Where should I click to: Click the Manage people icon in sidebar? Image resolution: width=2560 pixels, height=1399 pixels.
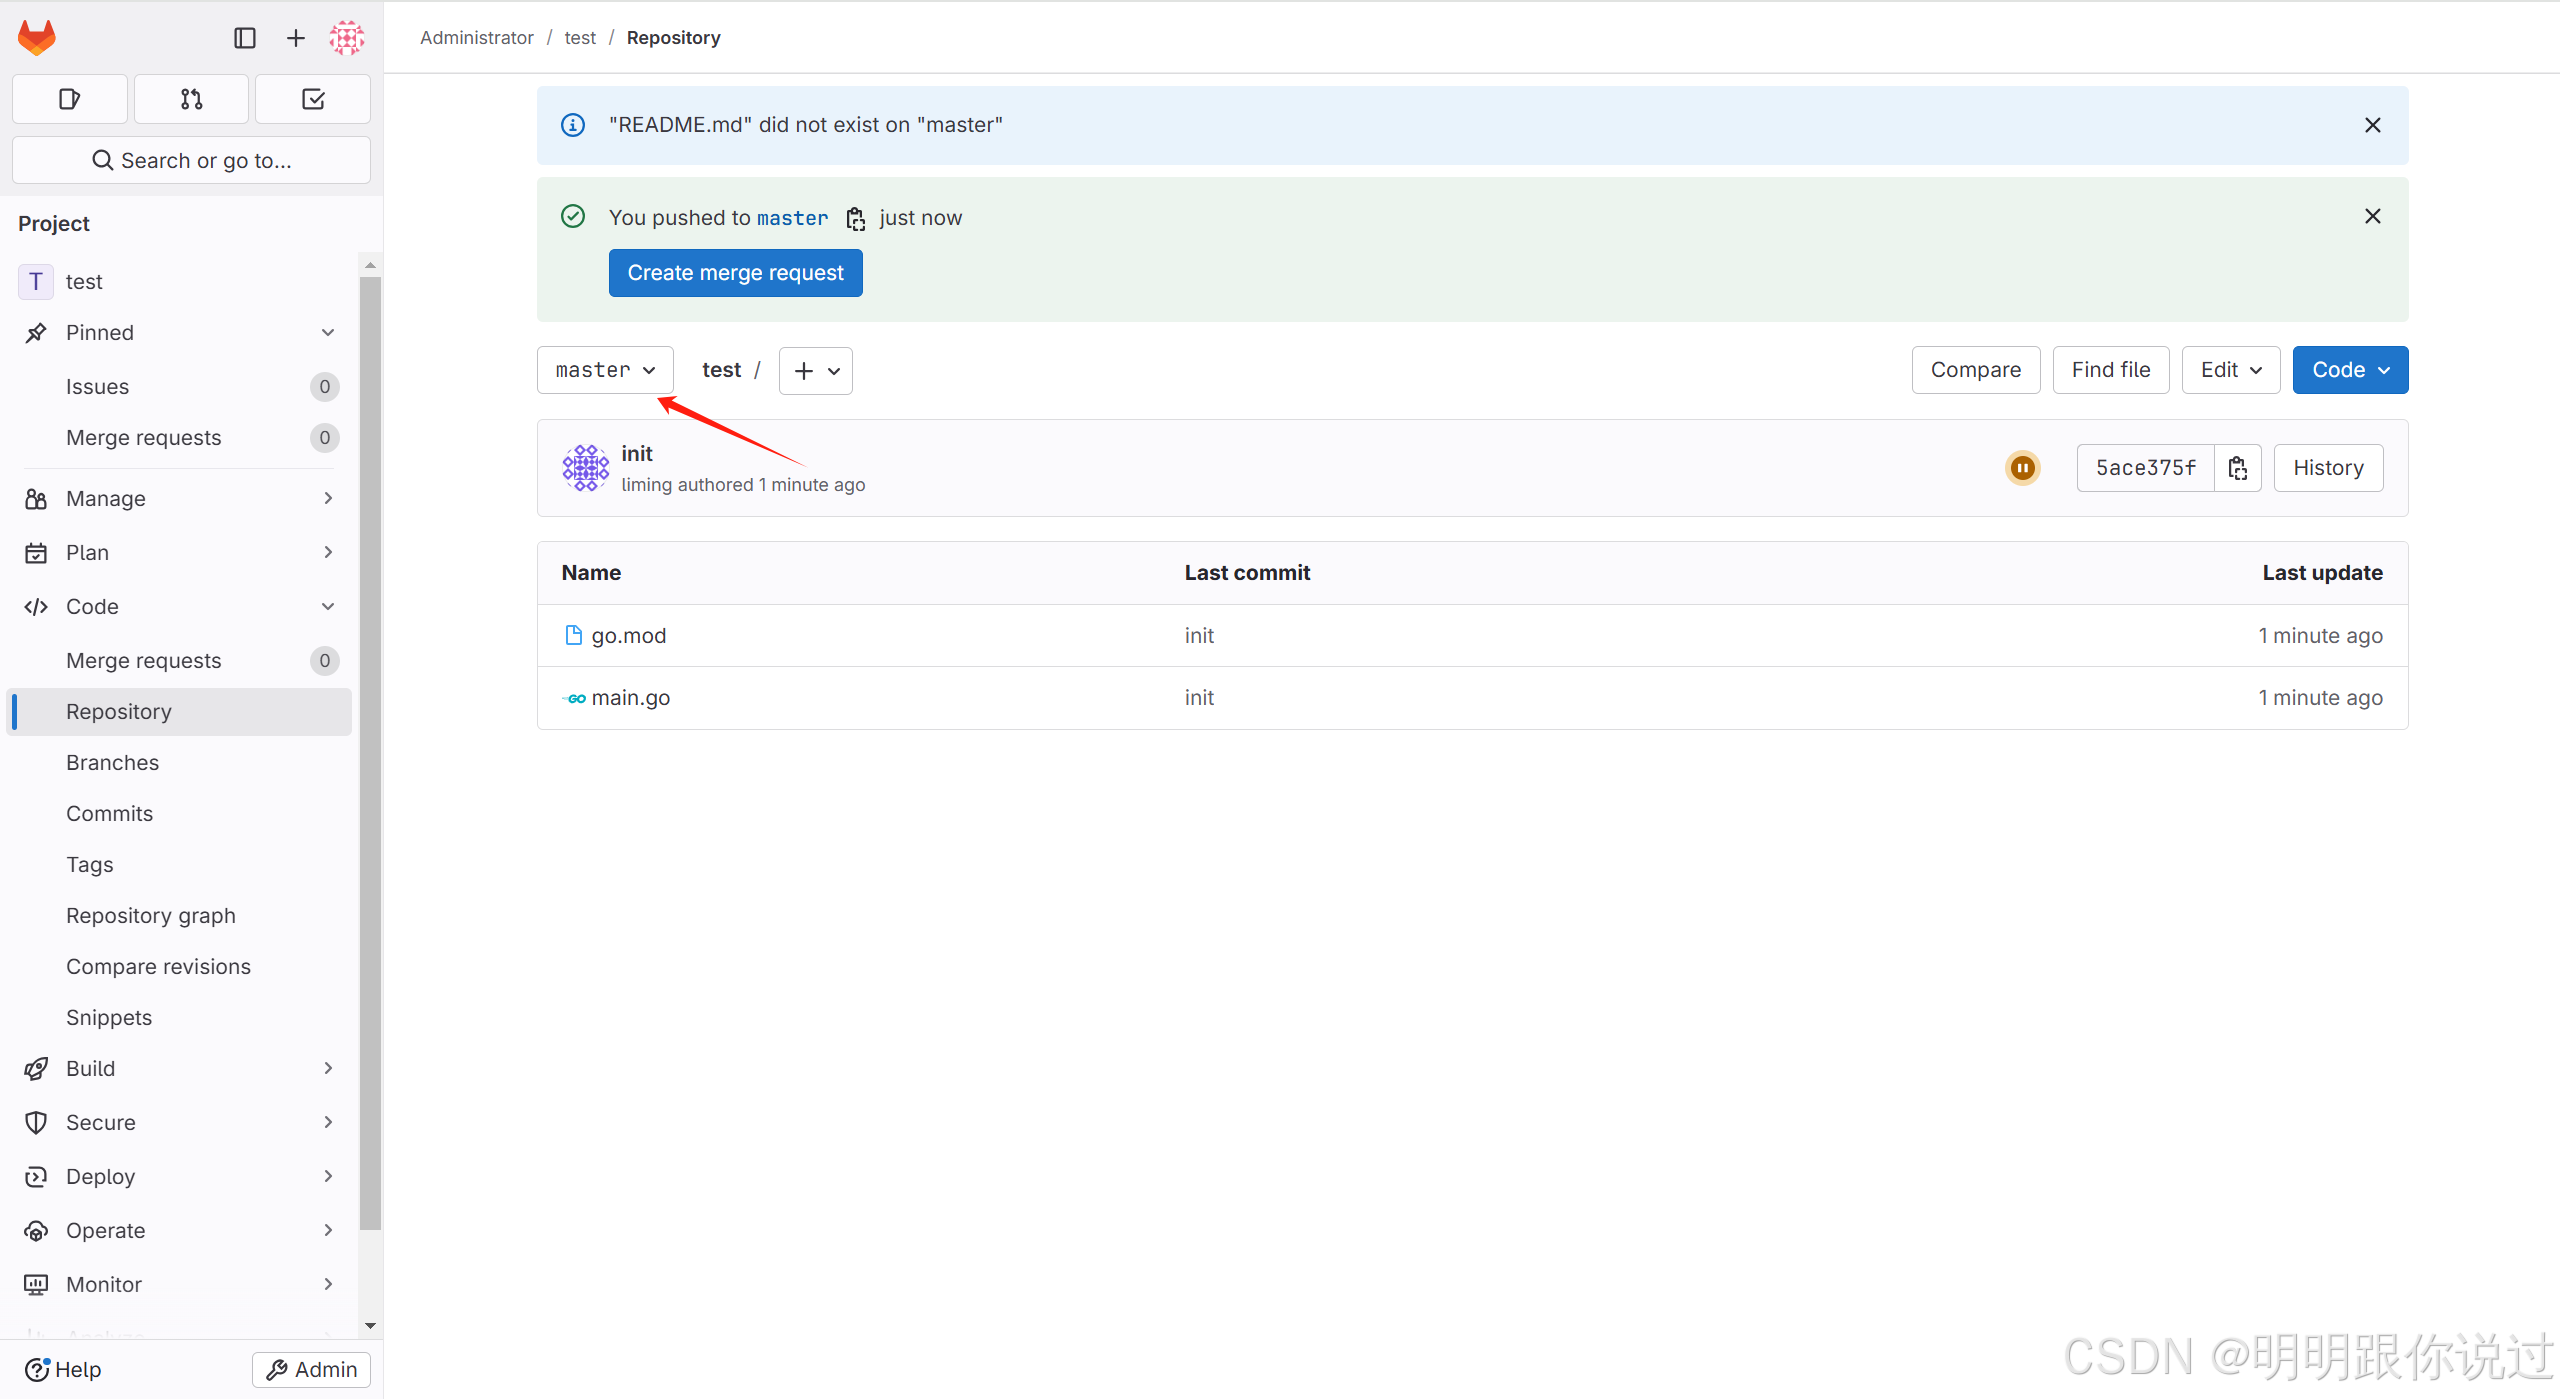(36, 499)
